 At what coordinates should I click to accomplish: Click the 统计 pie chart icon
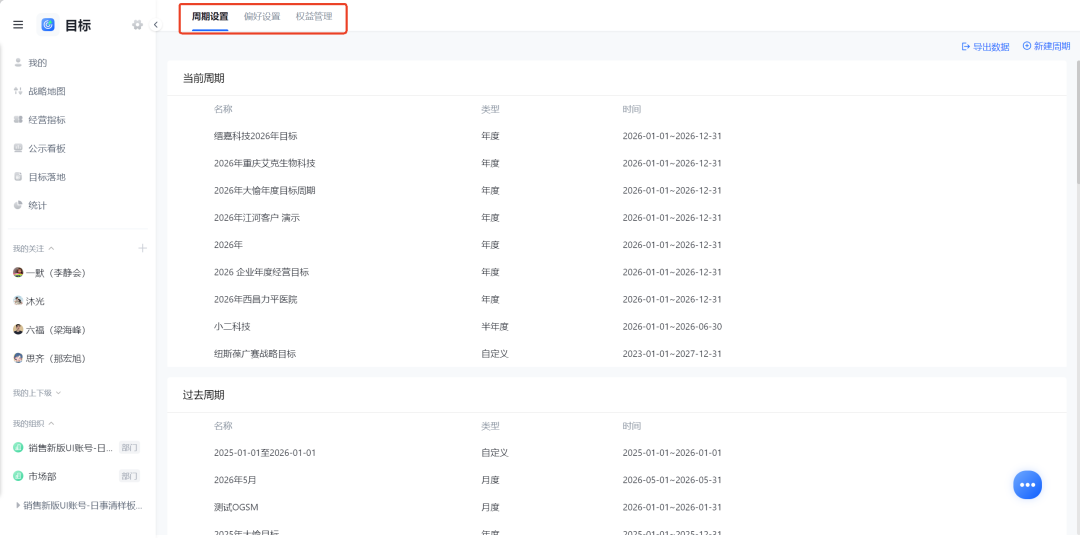click(x=18, y=205)
